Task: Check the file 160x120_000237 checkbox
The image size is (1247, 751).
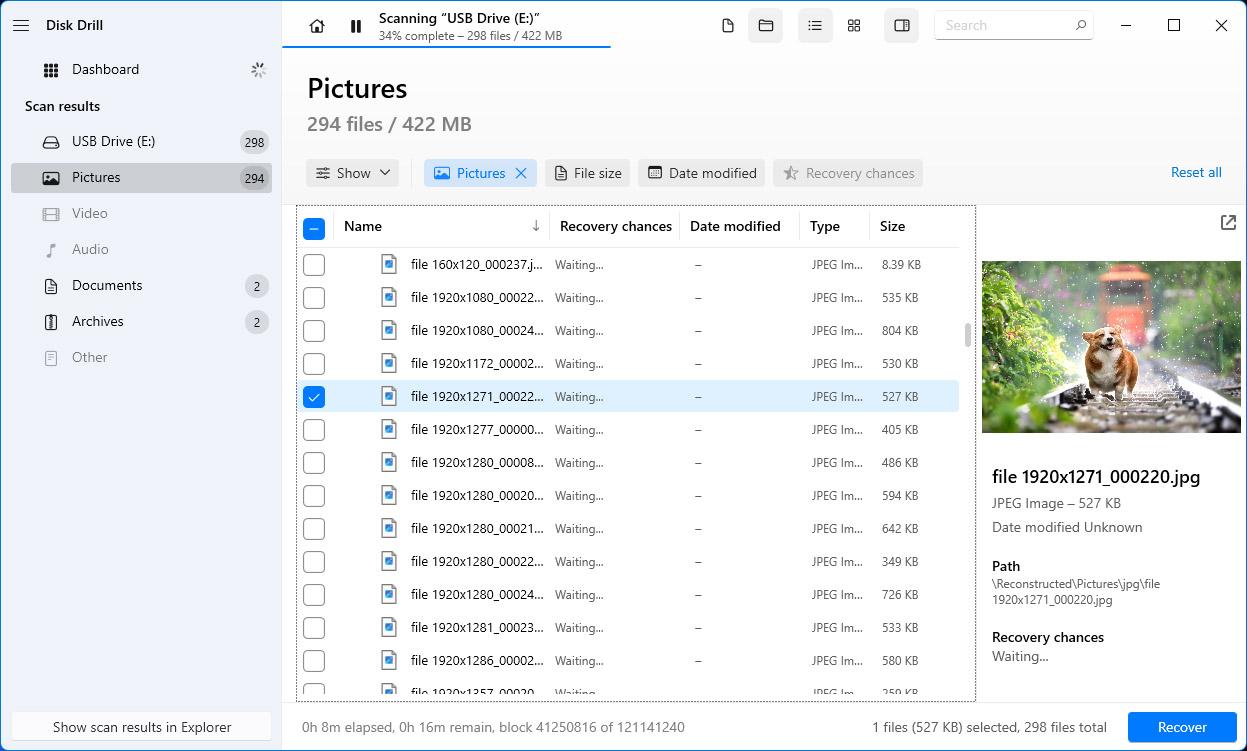Action: pyautogui.click(x=314, y=265)
